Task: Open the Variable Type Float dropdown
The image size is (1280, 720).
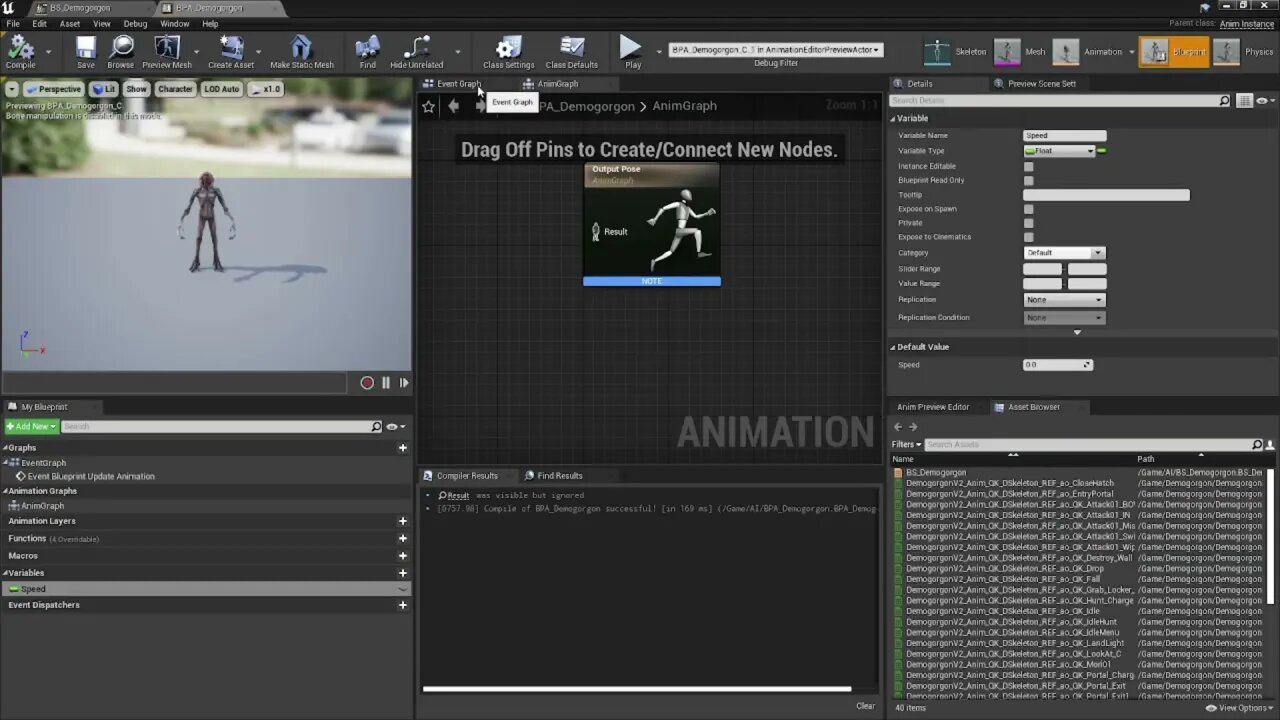Action: click(1059, 151)
